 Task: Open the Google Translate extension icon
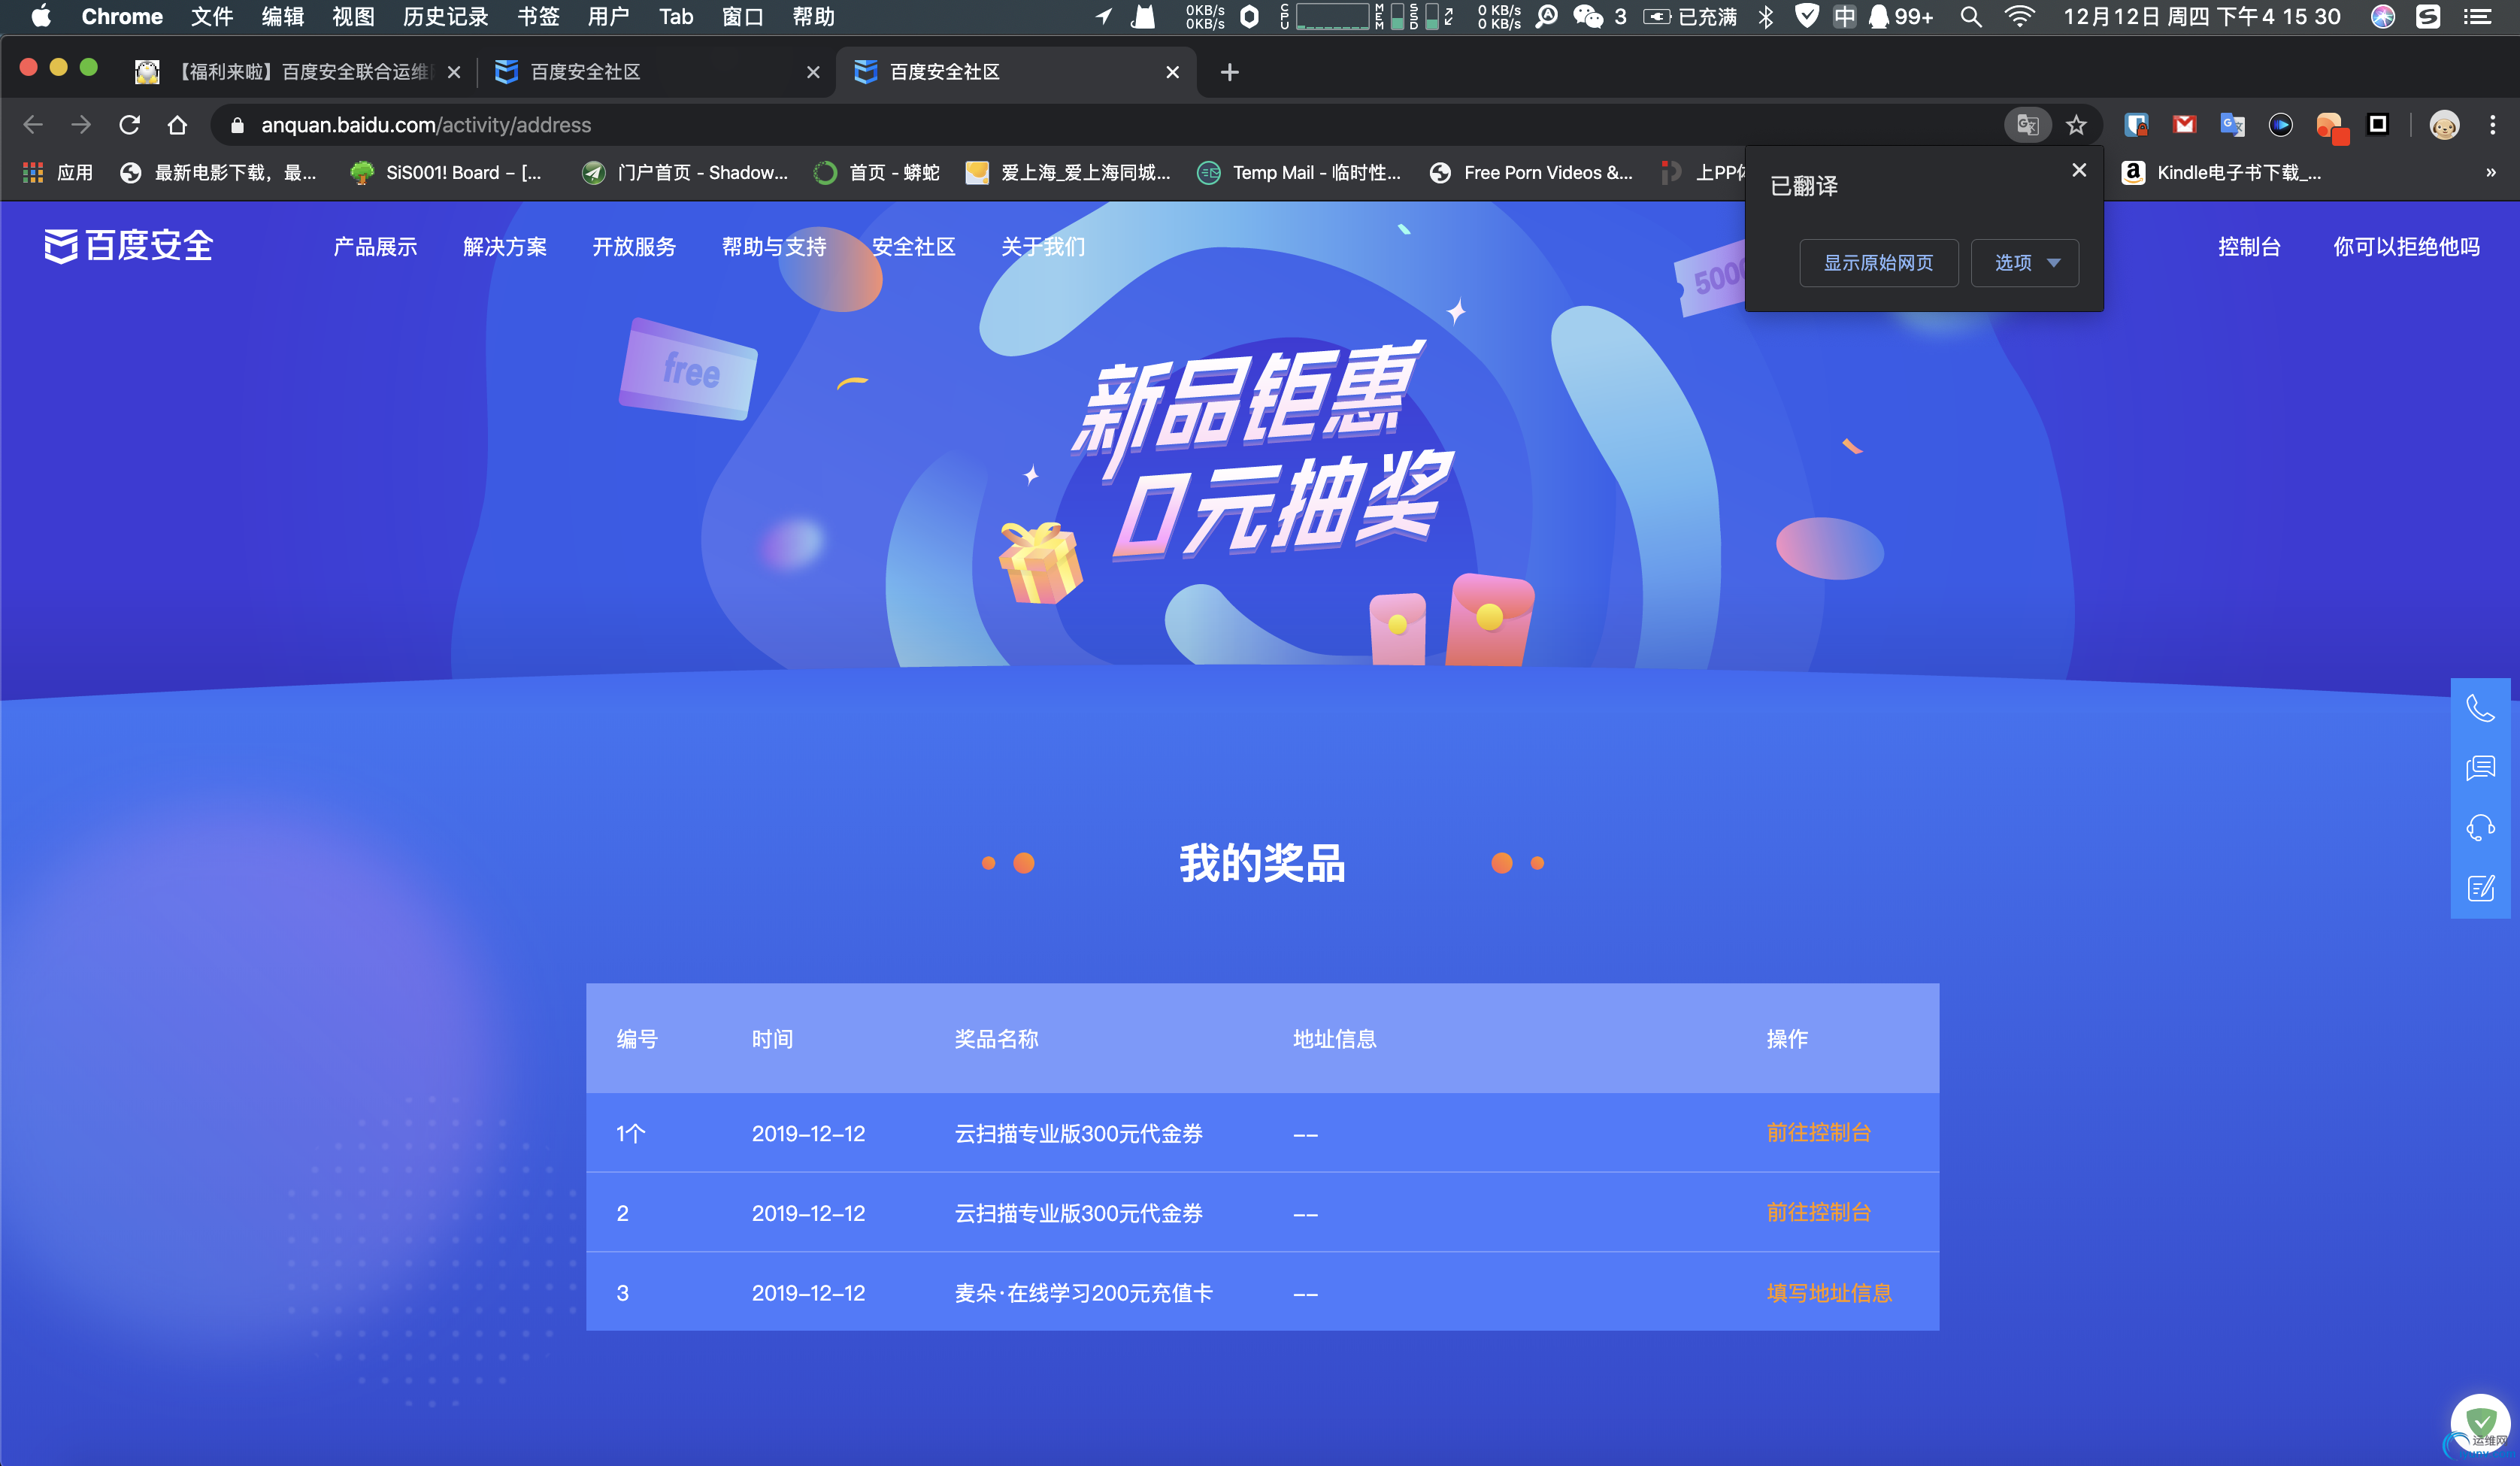click(2232, 125)
